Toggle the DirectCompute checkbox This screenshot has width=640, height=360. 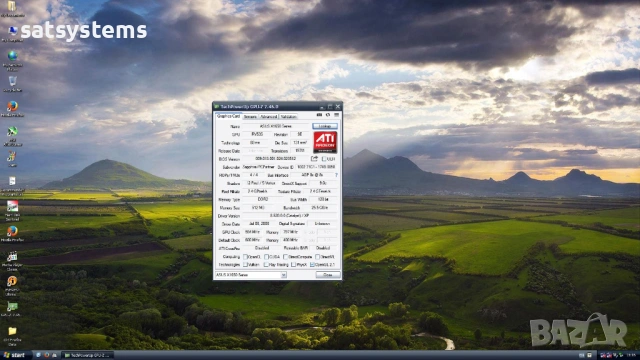point(286,257)
